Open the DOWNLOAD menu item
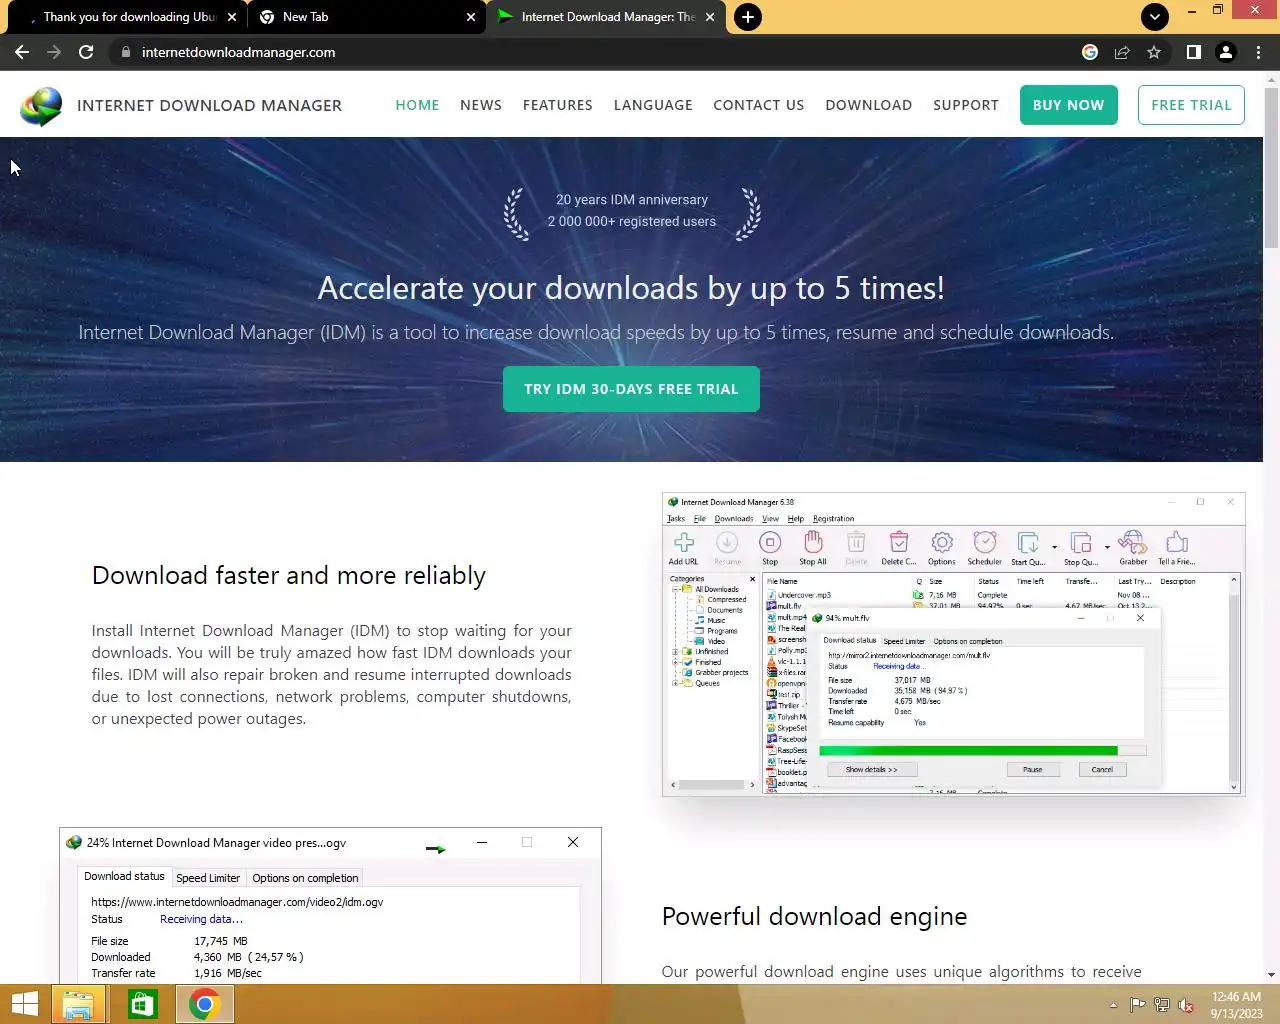 868,105
